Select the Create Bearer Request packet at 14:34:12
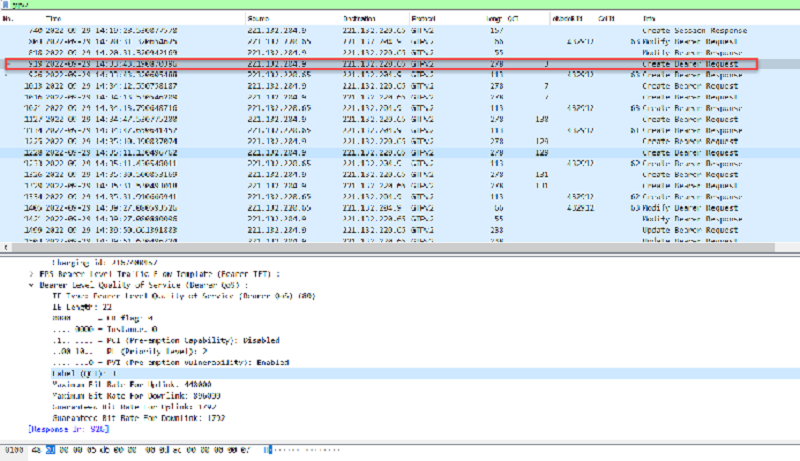The width and height of the screenshot is (800, 461). tap(400, 86)
